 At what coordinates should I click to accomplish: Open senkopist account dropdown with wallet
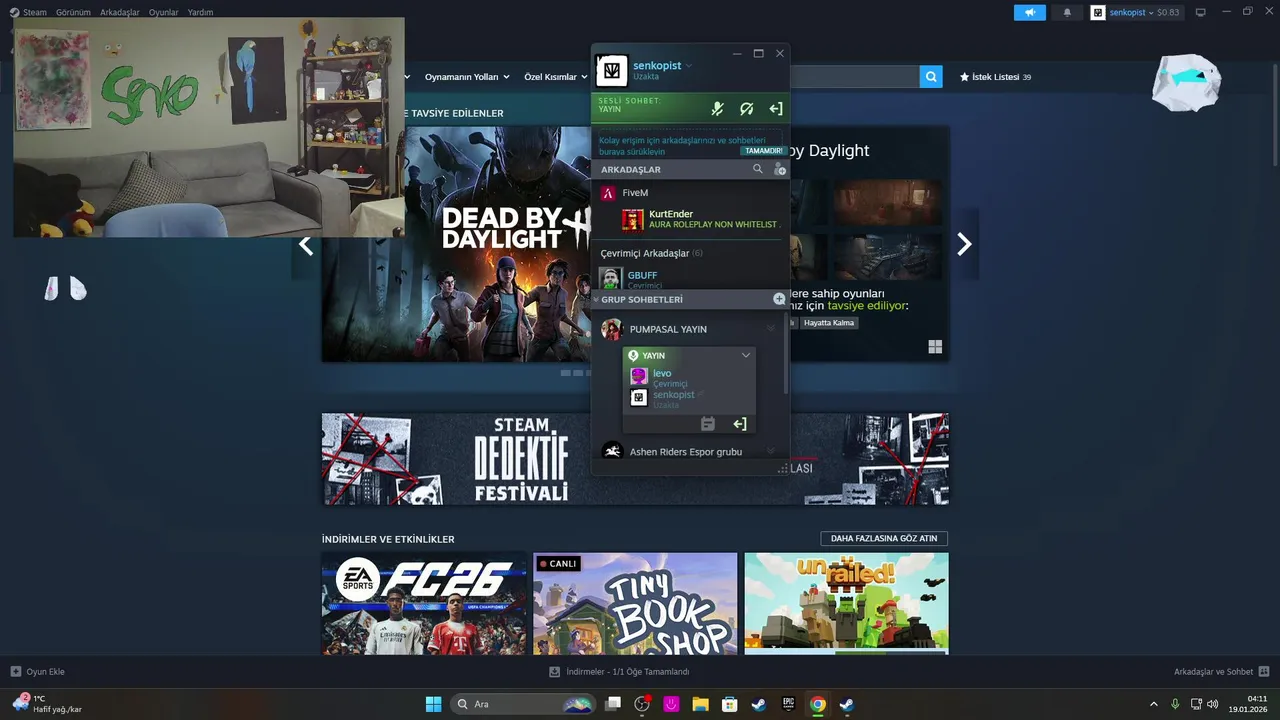point(1135,12)
